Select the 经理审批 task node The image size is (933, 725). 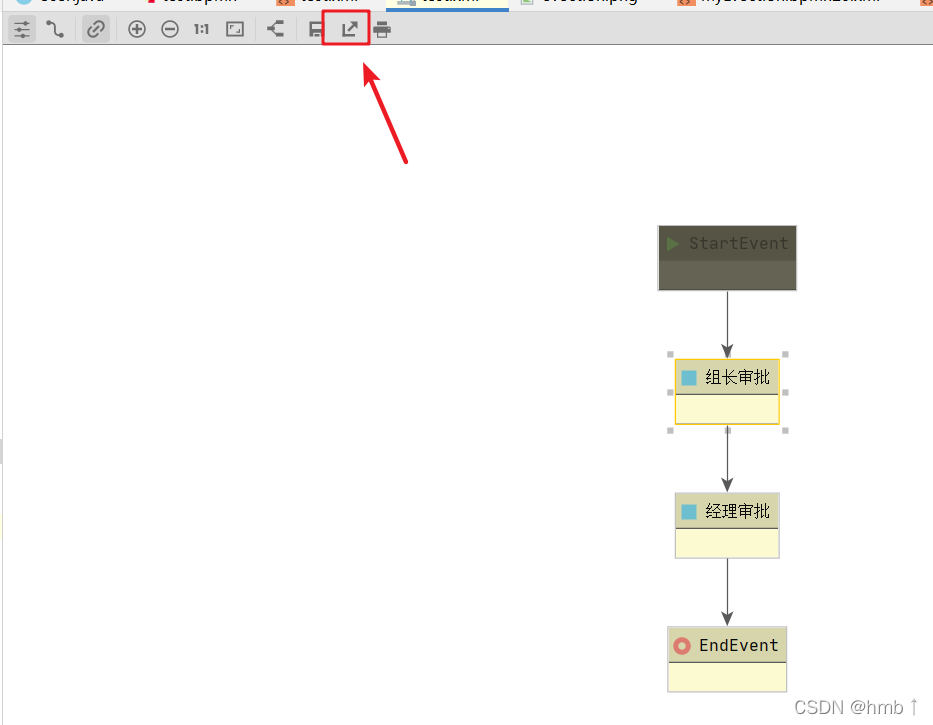(x=727, y=526)
